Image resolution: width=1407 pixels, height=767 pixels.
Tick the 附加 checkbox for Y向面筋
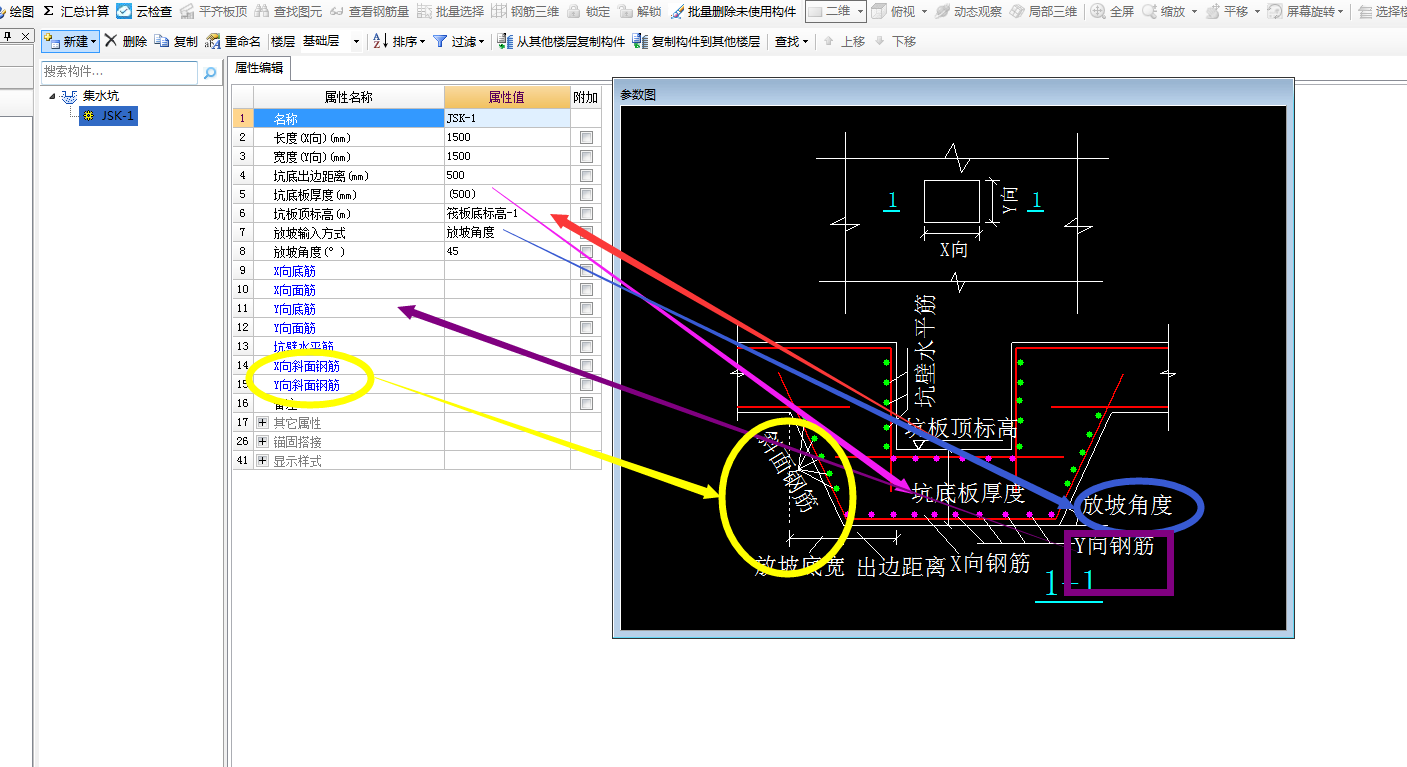pos(586,327)
